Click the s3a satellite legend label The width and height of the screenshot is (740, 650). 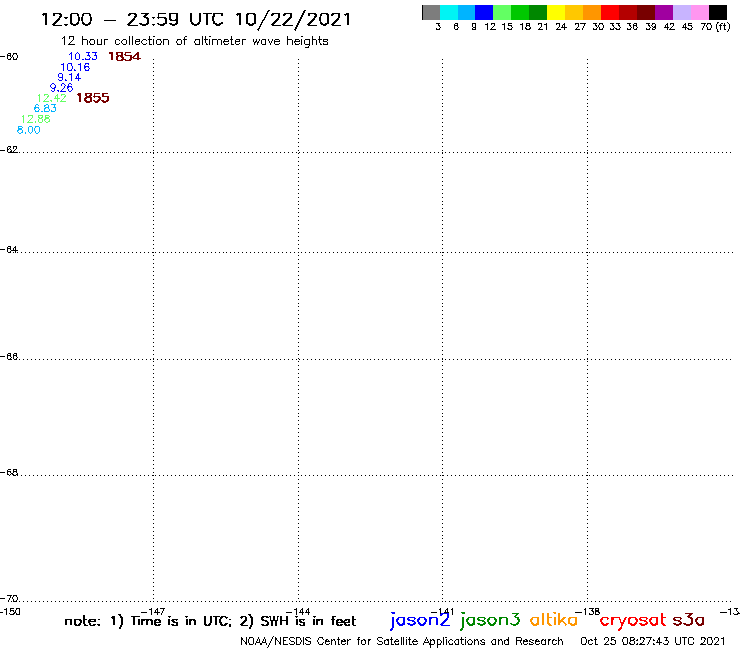click(689, 620)
